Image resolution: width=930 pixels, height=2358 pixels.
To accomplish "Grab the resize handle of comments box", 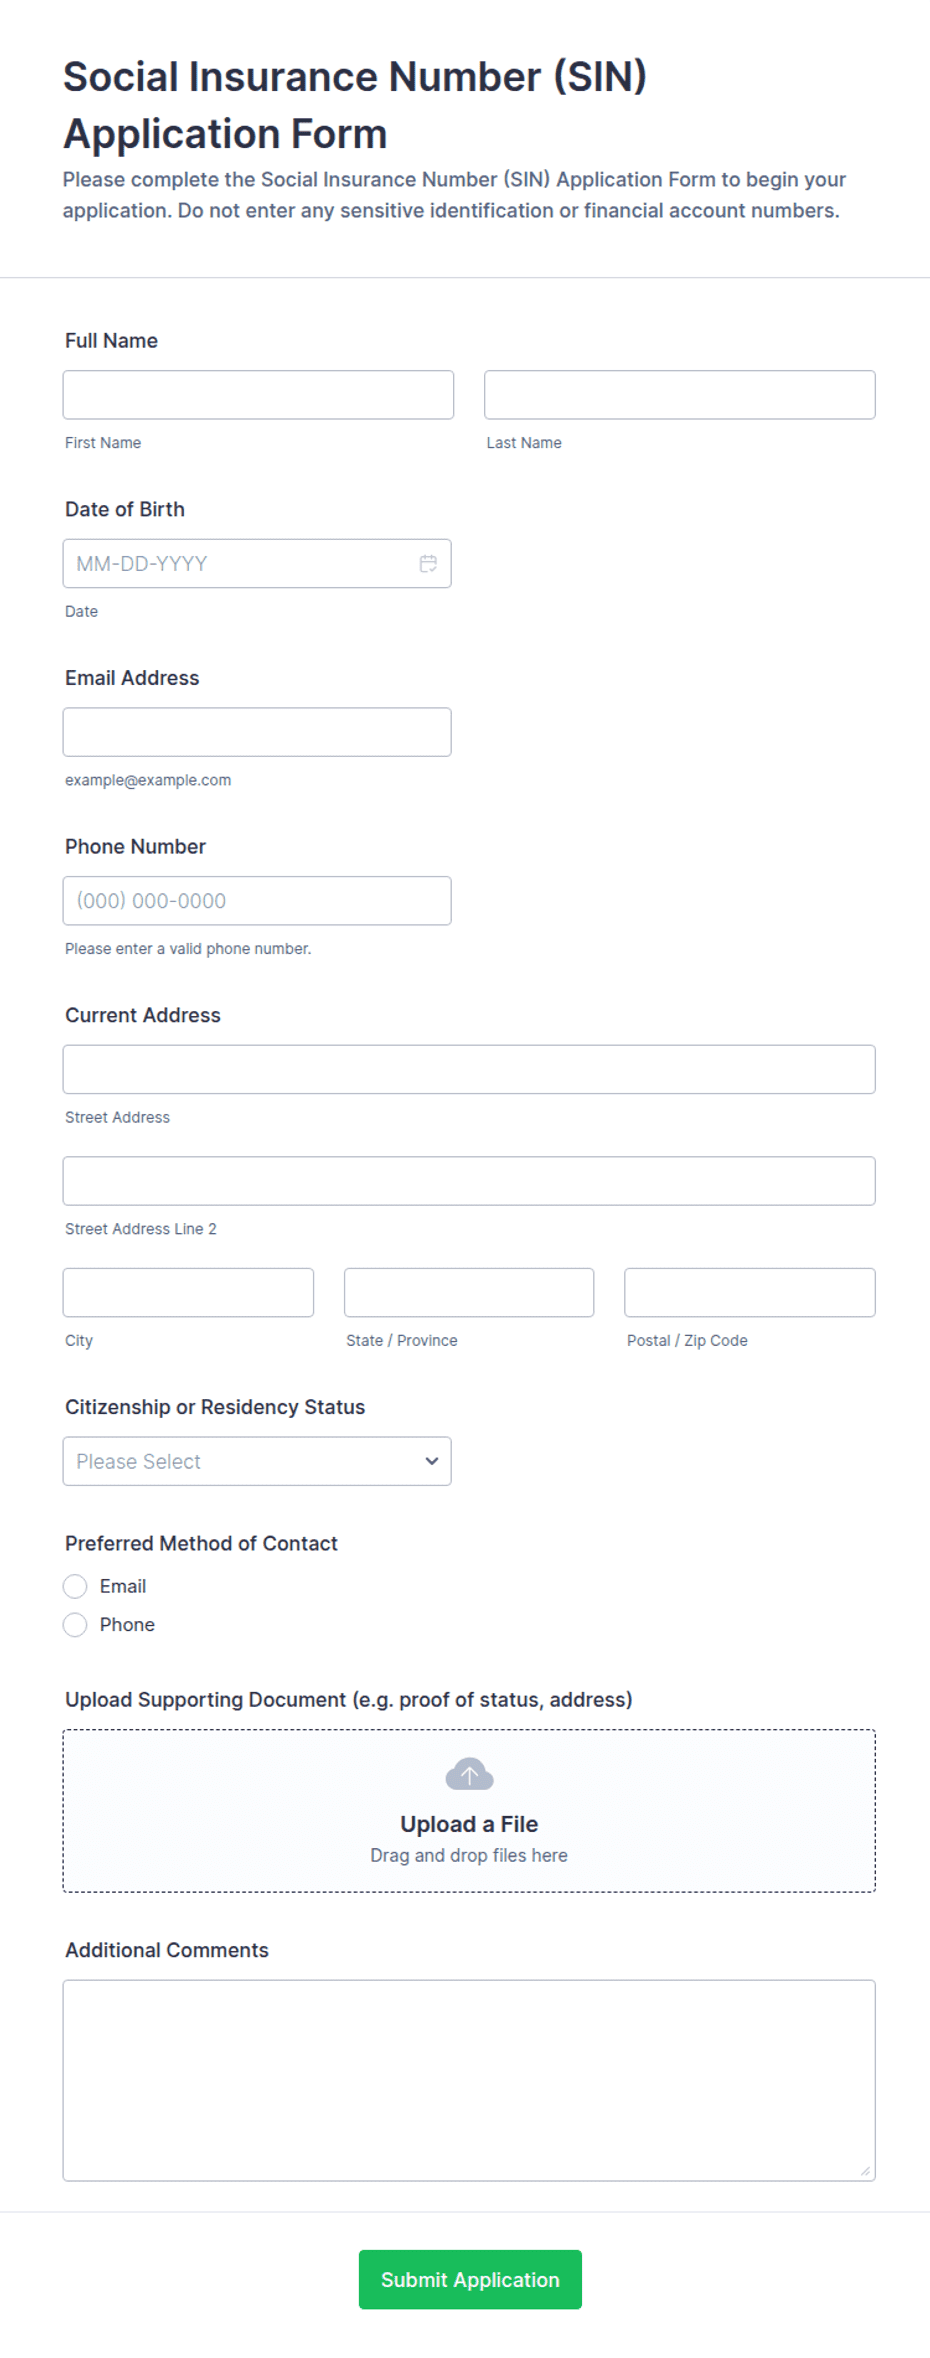I will (865, 2170).
